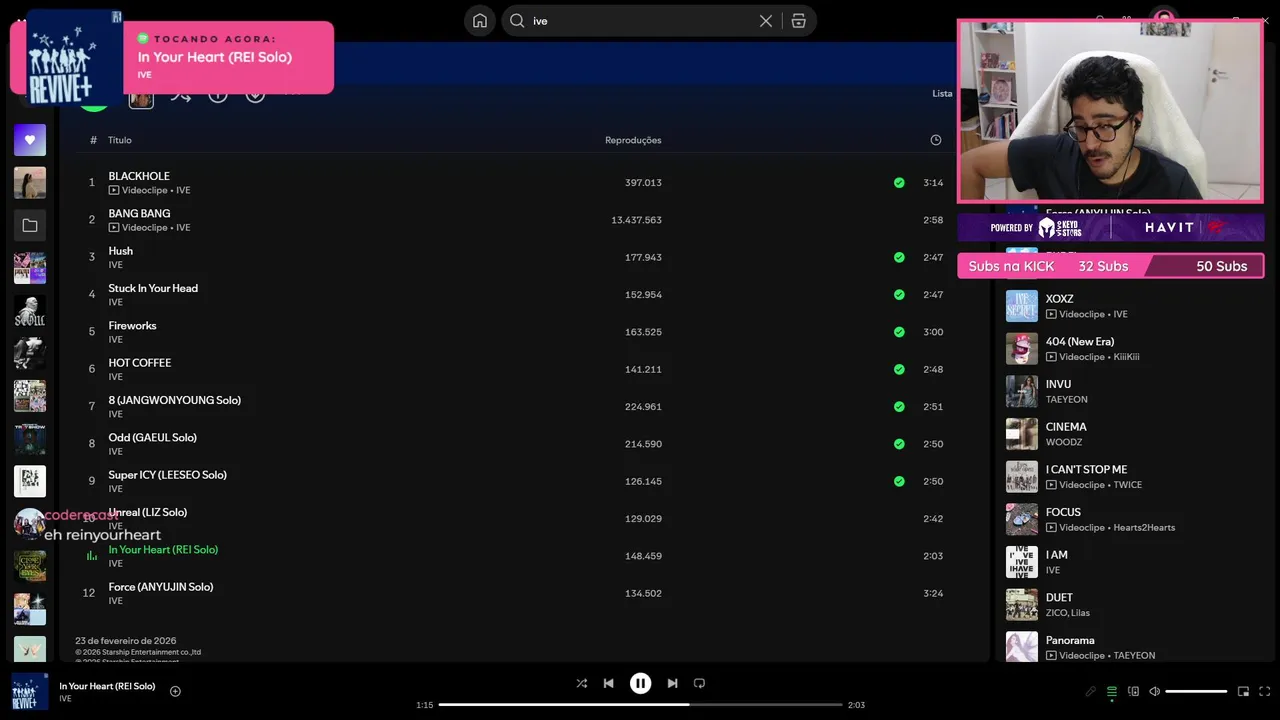Viewport: 1280px width, 720px height.
Task: Go to Spotify Home via house icon
Action: click(x=480, y=21)
